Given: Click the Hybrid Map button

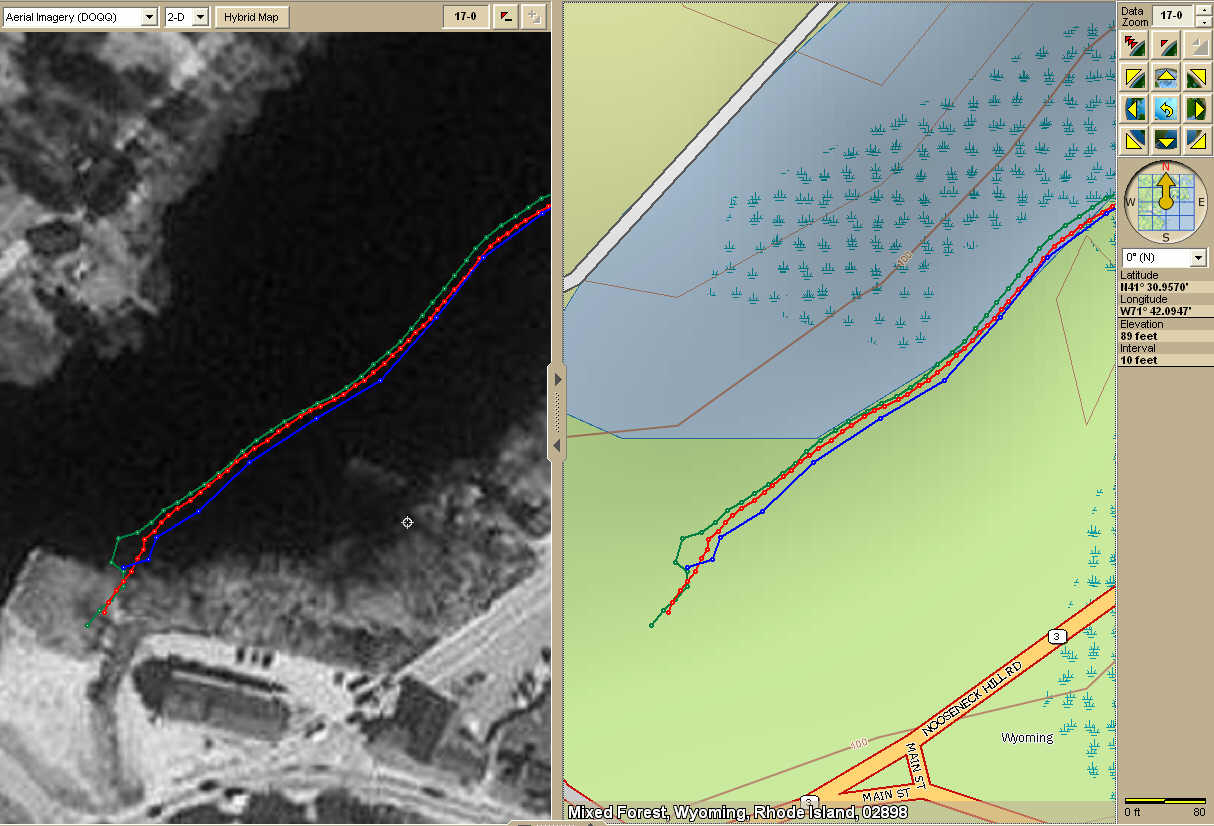Looking at the screenshot, I should (x=252, y=17).
